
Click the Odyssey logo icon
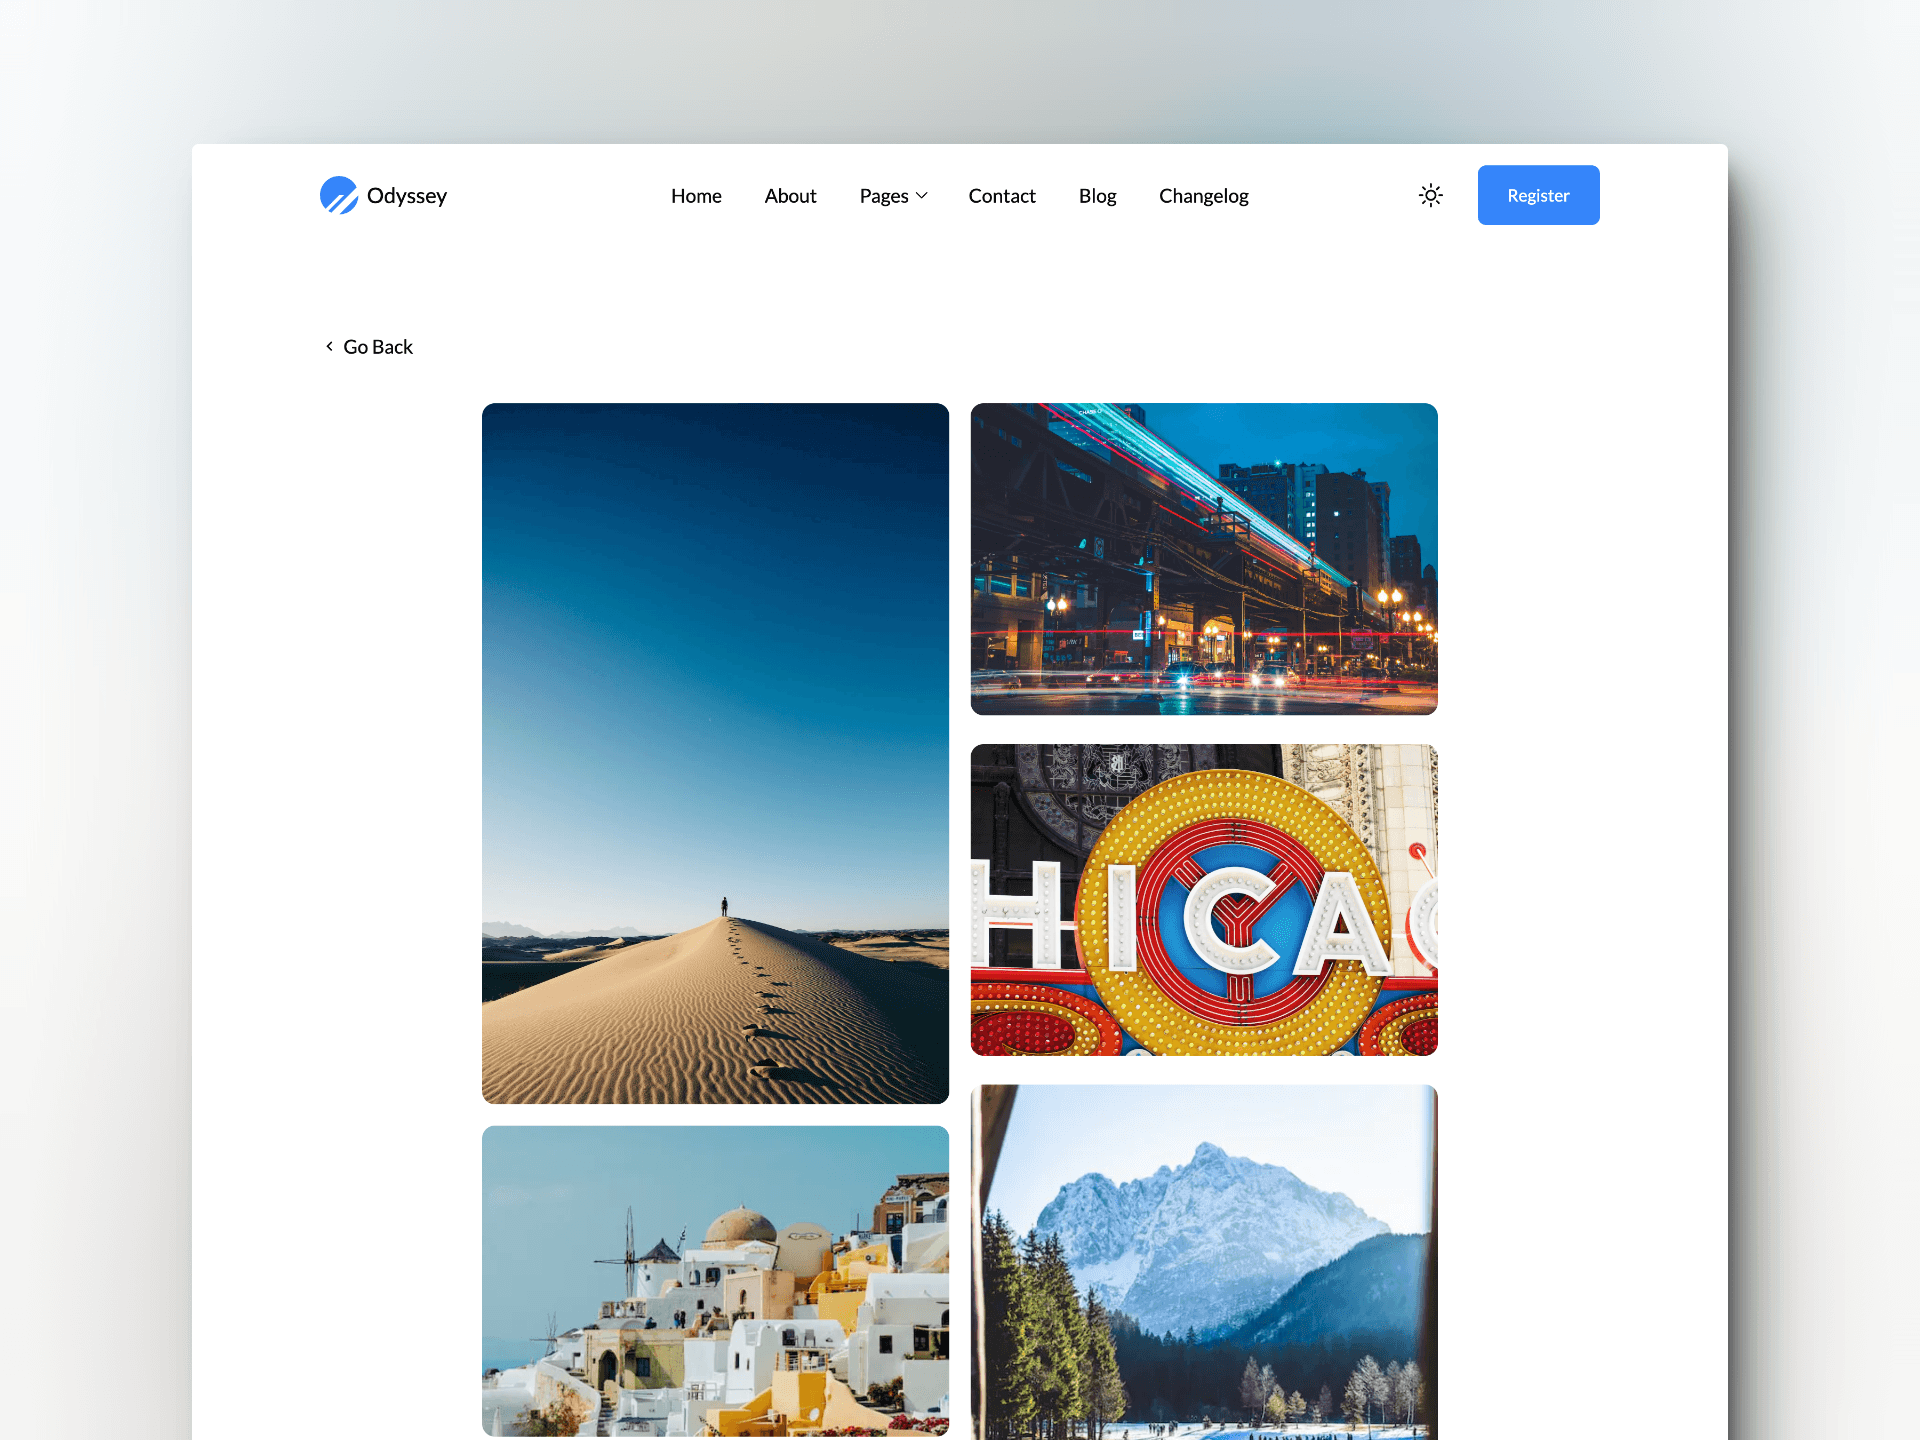(339, 195)
